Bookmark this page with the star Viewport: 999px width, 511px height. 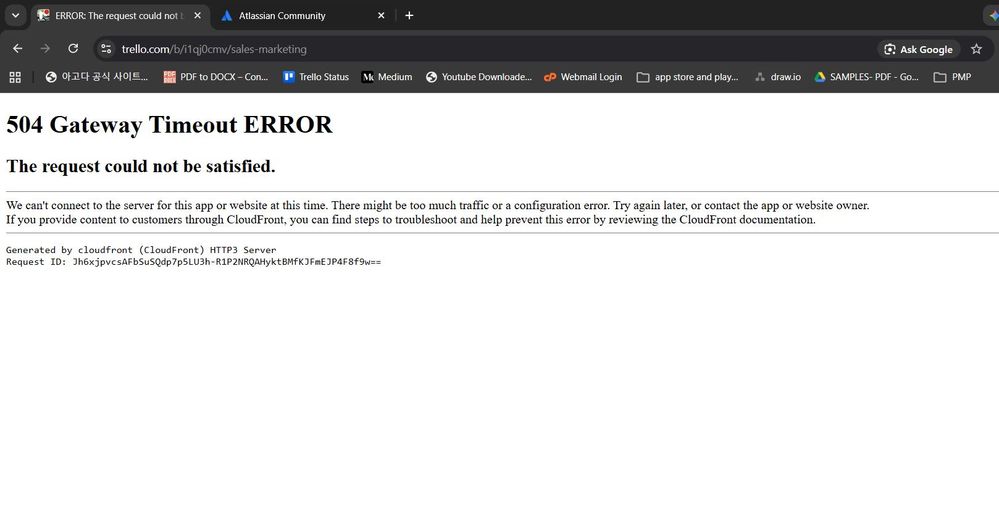[976, 49]
